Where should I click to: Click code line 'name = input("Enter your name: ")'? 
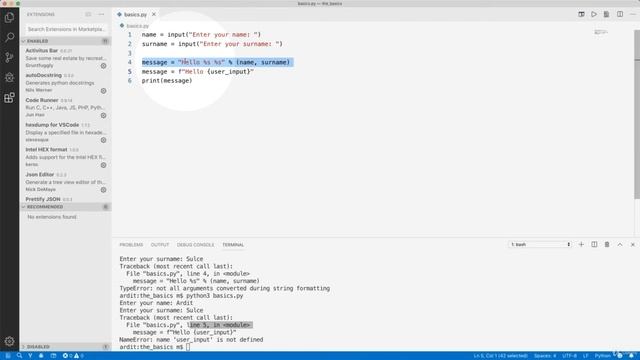[x=201, y=35]
